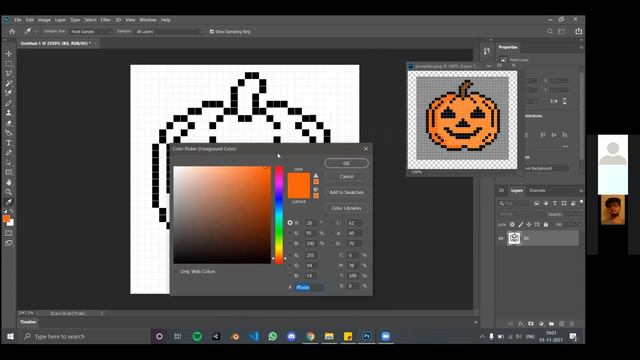Click lock position icon in Layers
The width and height of the screenshot is (640, 360).
[529, 224]
